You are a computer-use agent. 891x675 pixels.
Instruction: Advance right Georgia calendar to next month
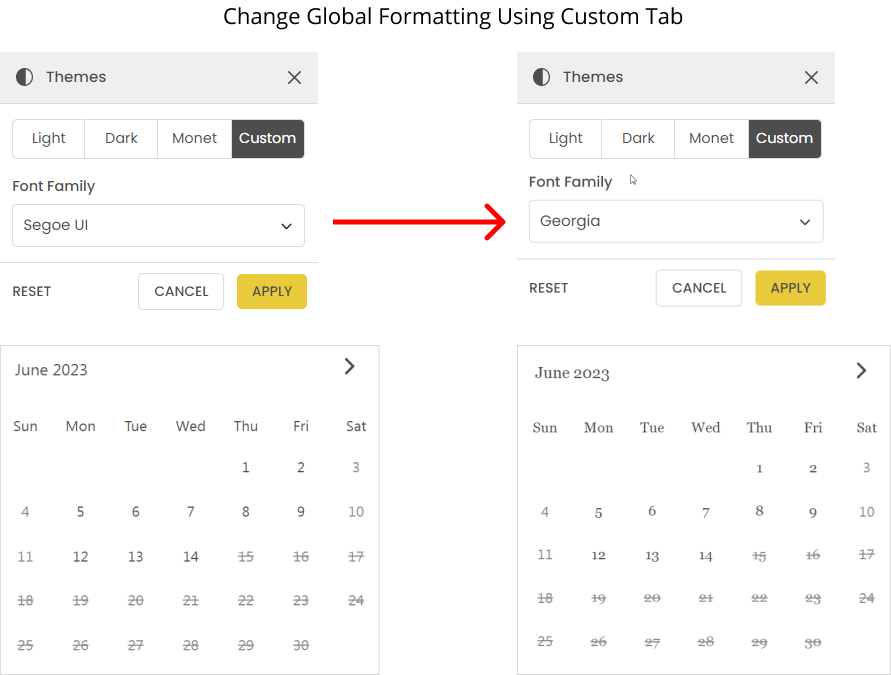tap(861, 370)
